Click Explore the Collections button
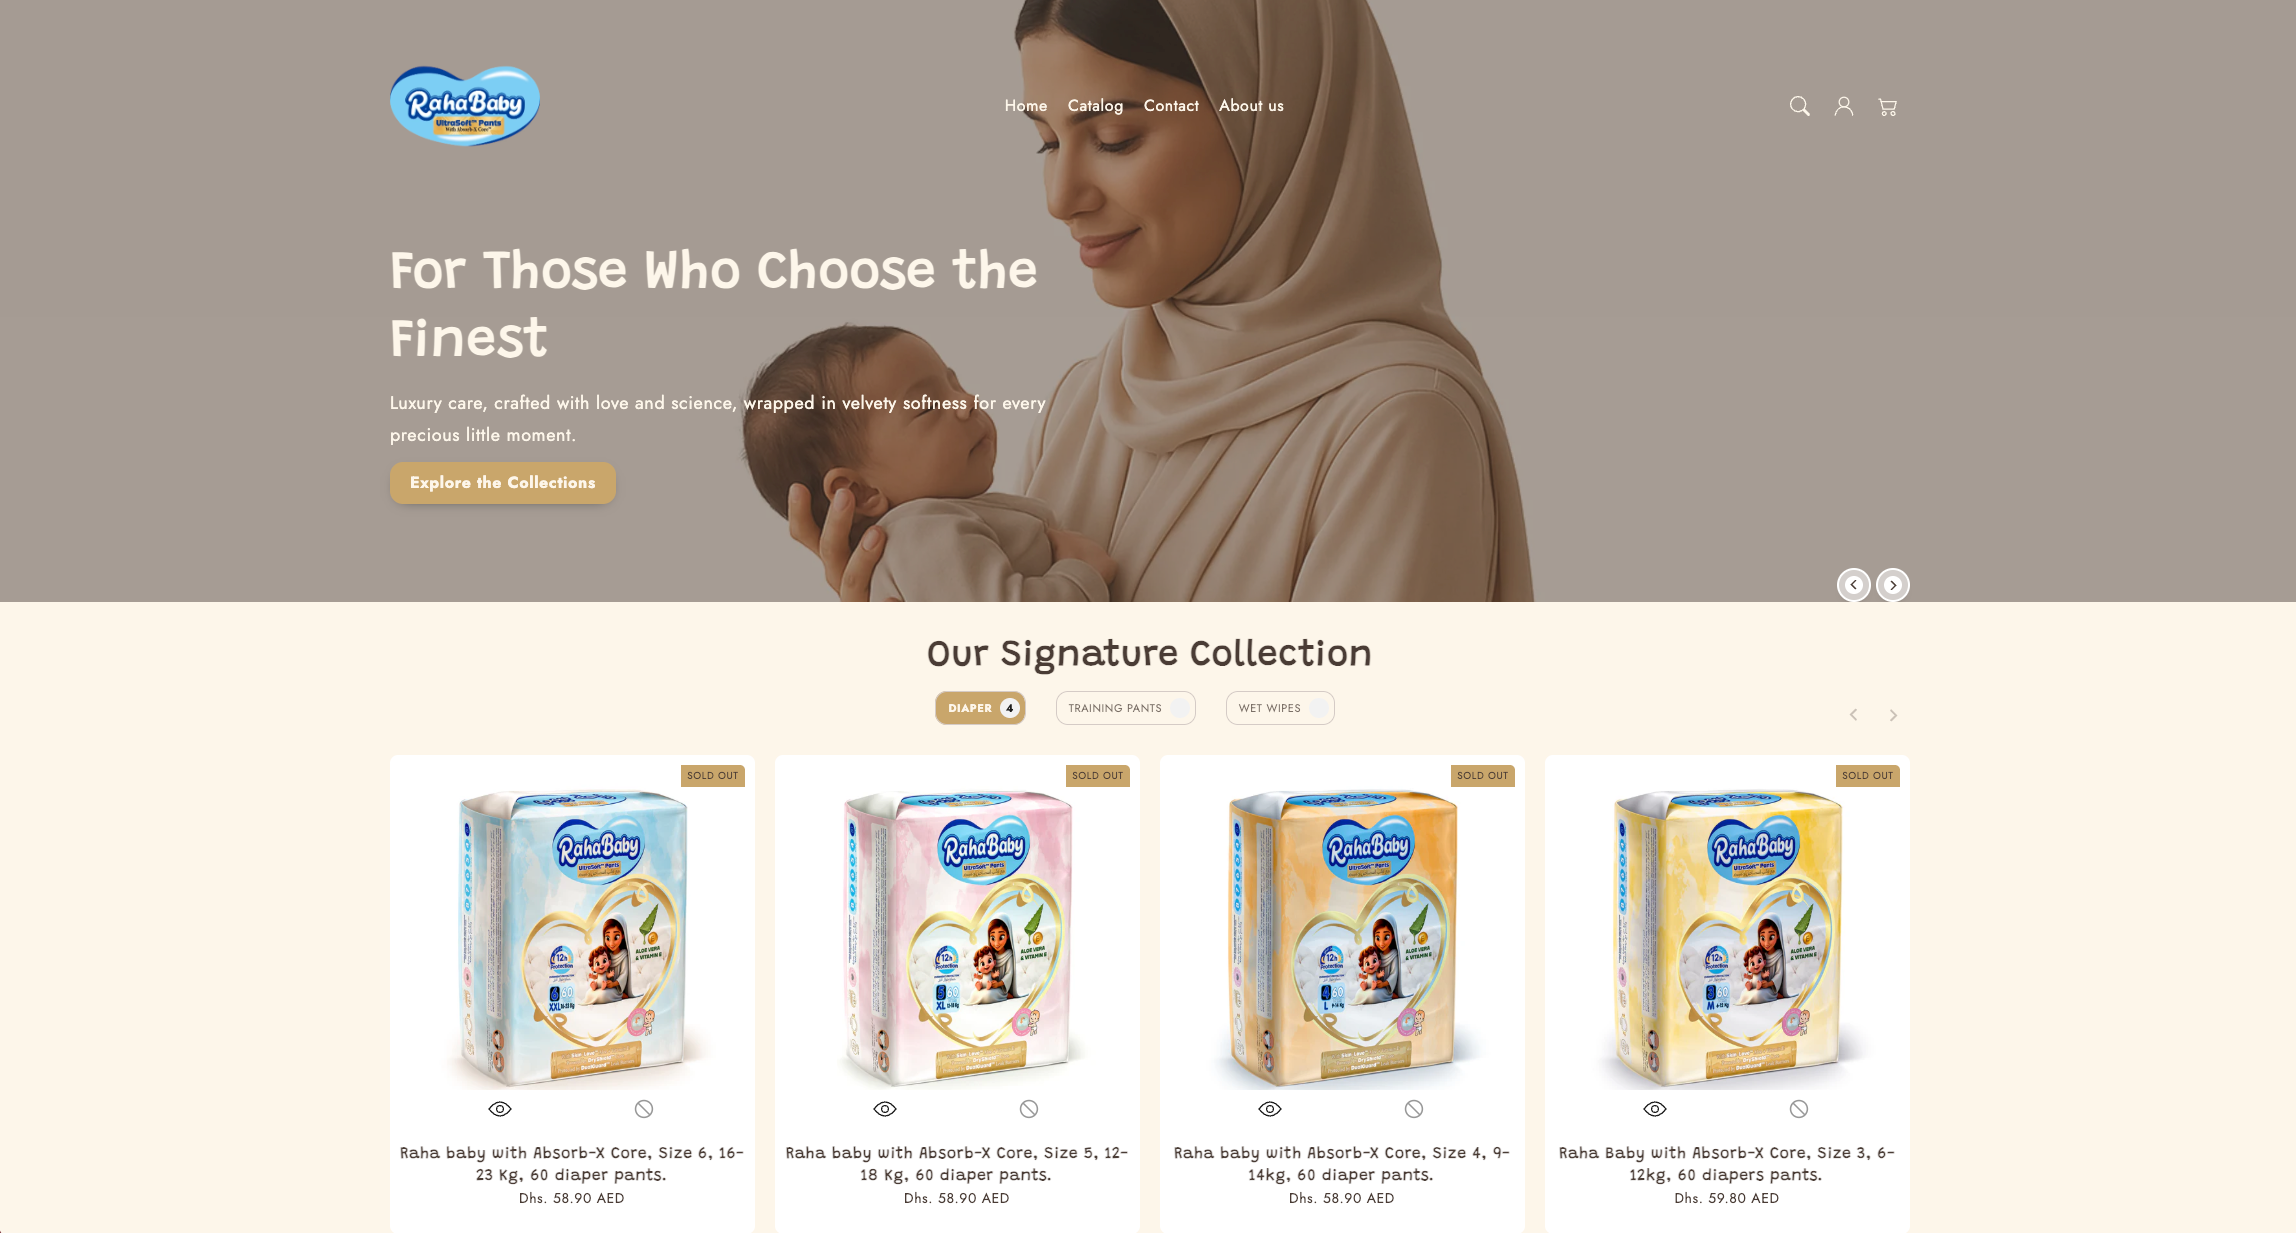The image size is (2296, 1233). [502, 483]
